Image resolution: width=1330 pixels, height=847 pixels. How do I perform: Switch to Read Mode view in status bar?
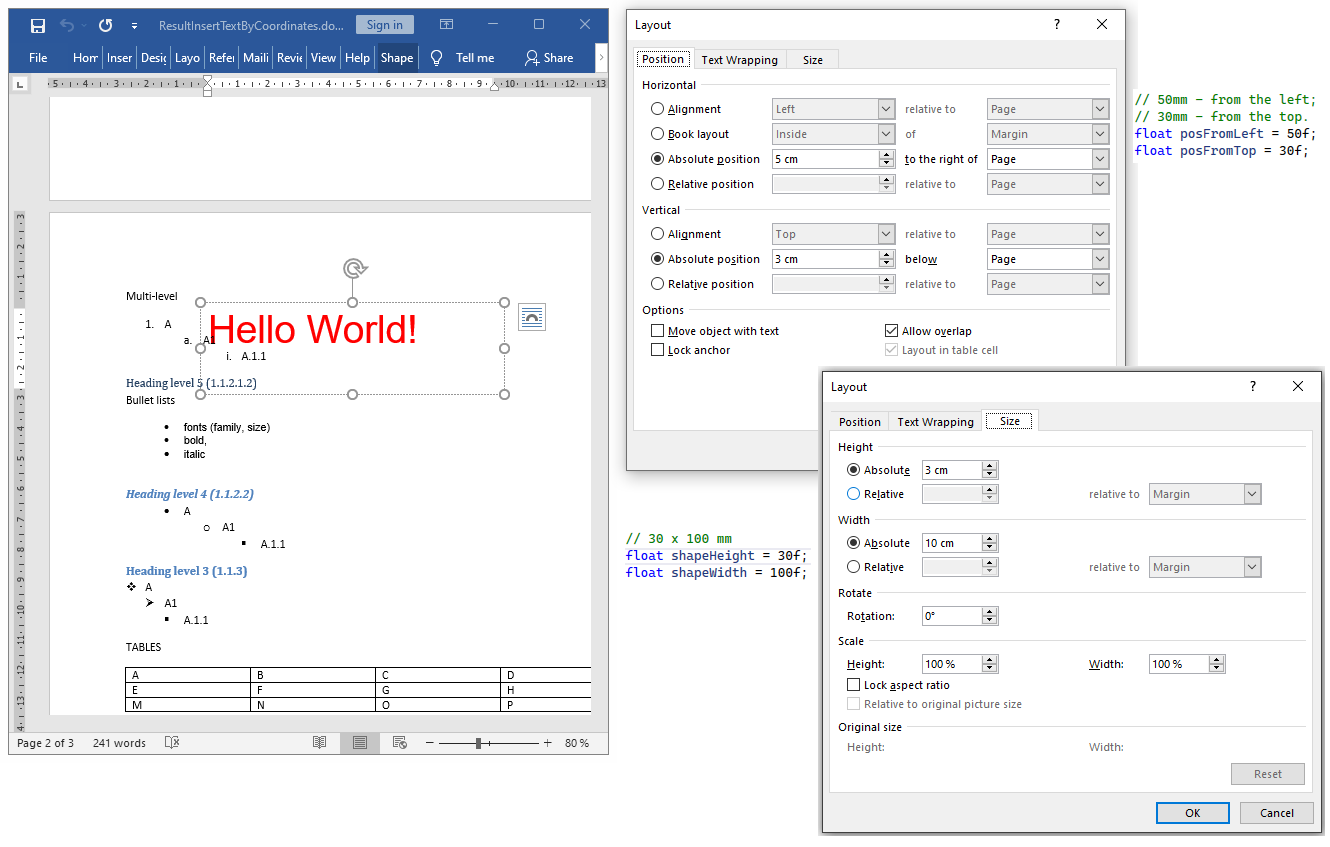click(319, 743)
